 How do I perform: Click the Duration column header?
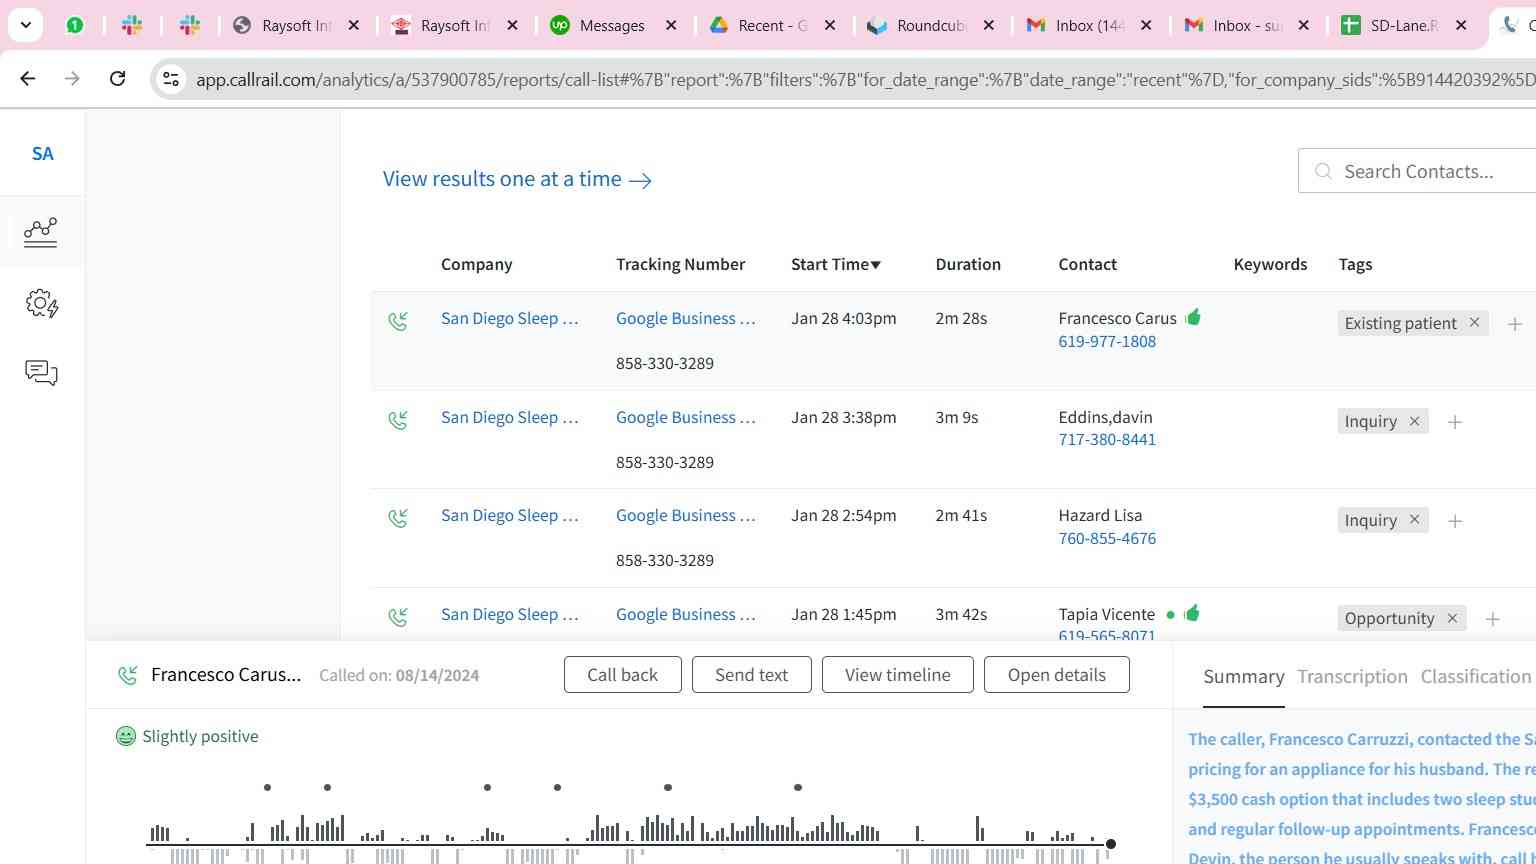point(968,264)
